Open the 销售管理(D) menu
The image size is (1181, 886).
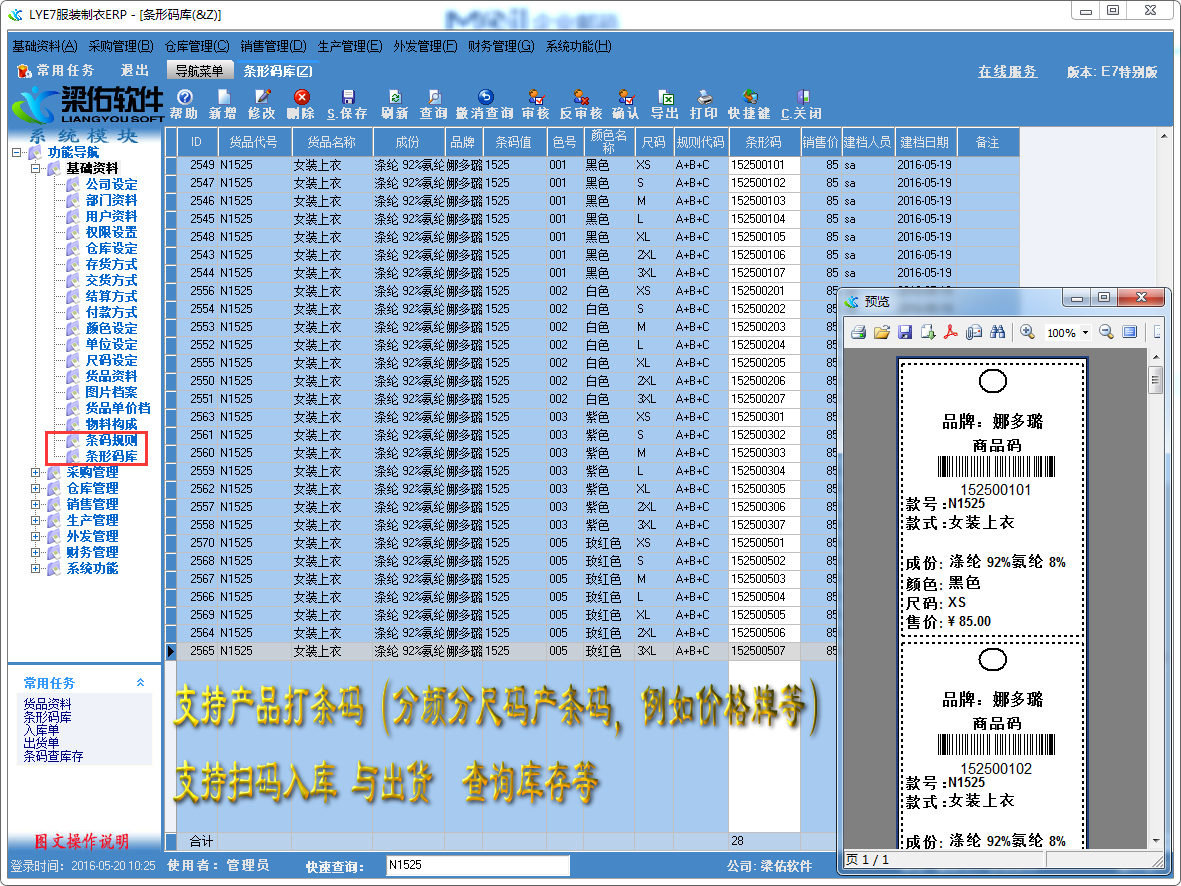coord(273,46)
